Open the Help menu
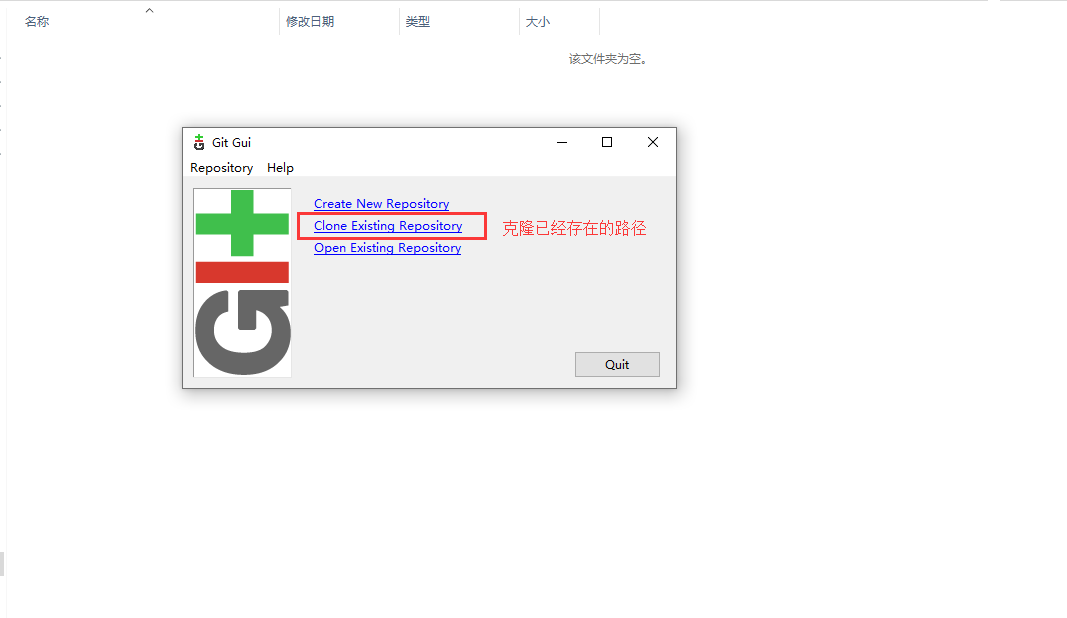 point(280,167)
